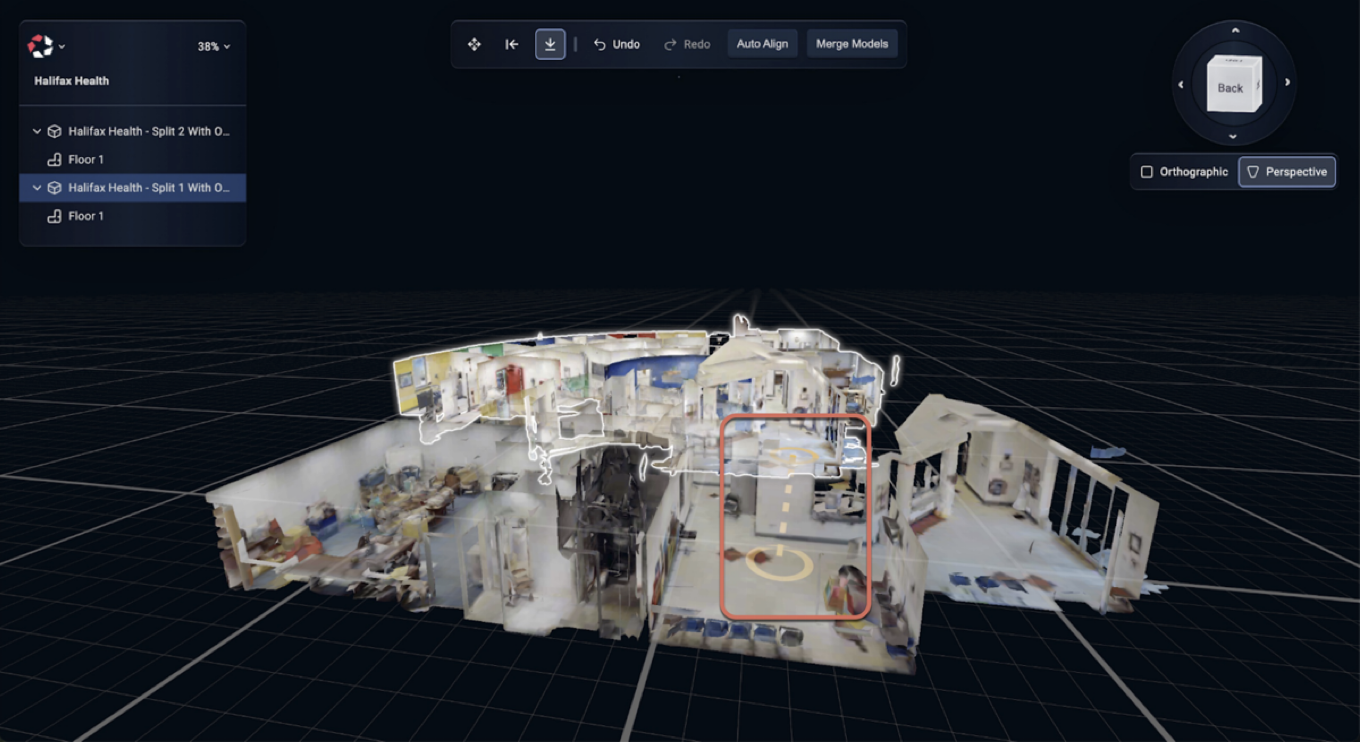1360x742 pixels.
Task: Open the dropdown arrow beside the app logo
Action: tap(62, 47)
